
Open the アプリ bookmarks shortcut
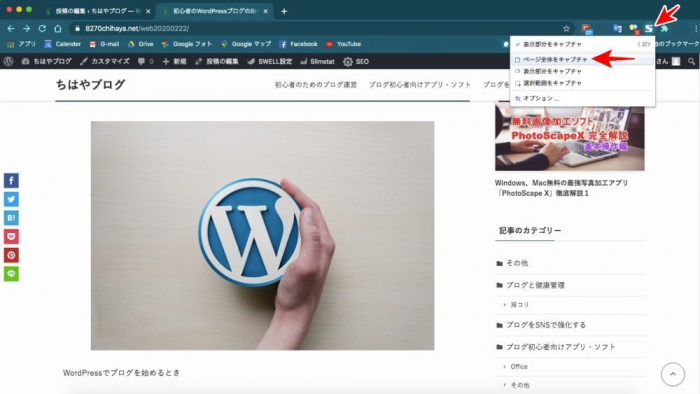(x=21, y=44)
